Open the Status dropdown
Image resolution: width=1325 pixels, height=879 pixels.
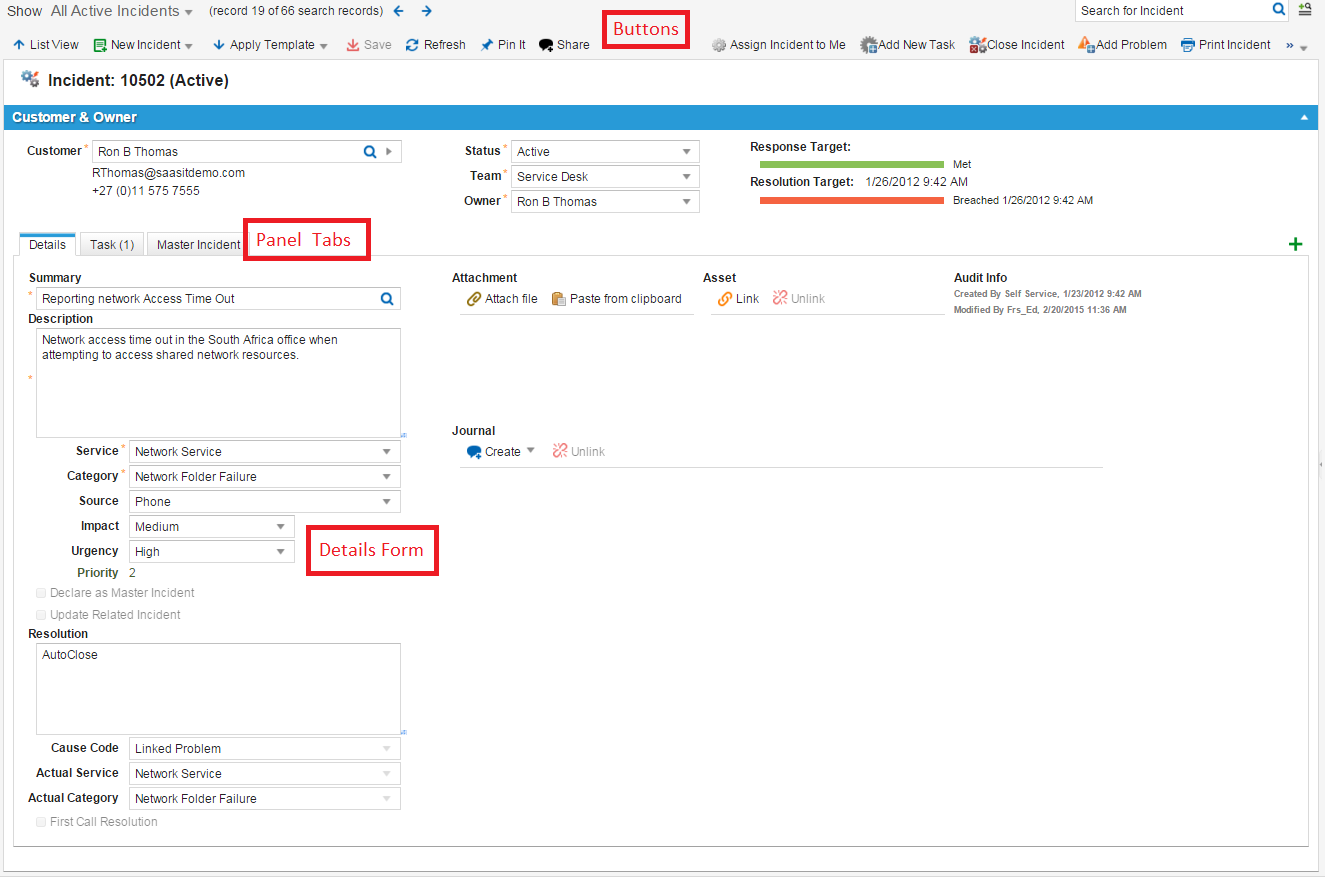pos(687,152)
